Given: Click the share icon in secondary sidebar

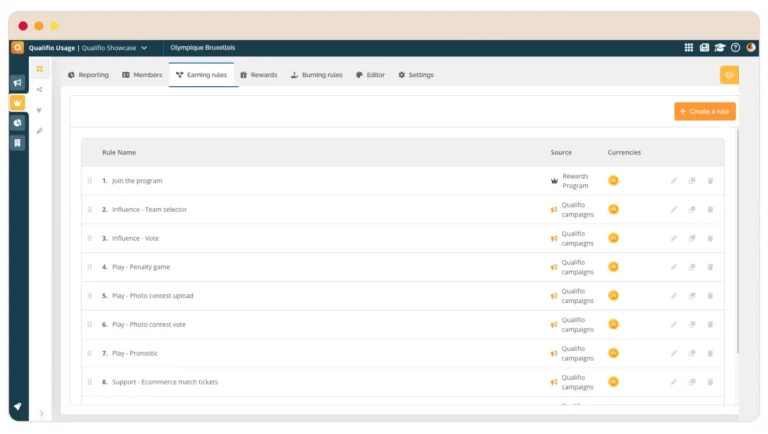Looking at the screenshot, I should pos(40,90).
